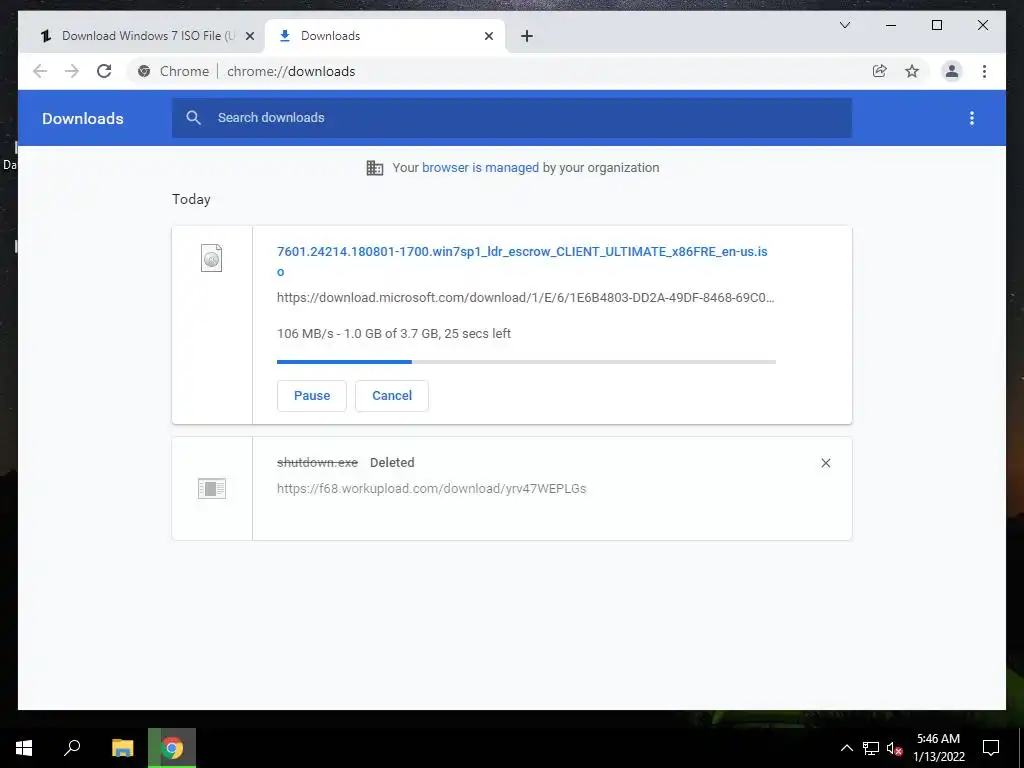Open File Explorer from the taskbar
The image size is (1024, 768).
[123, 748]
